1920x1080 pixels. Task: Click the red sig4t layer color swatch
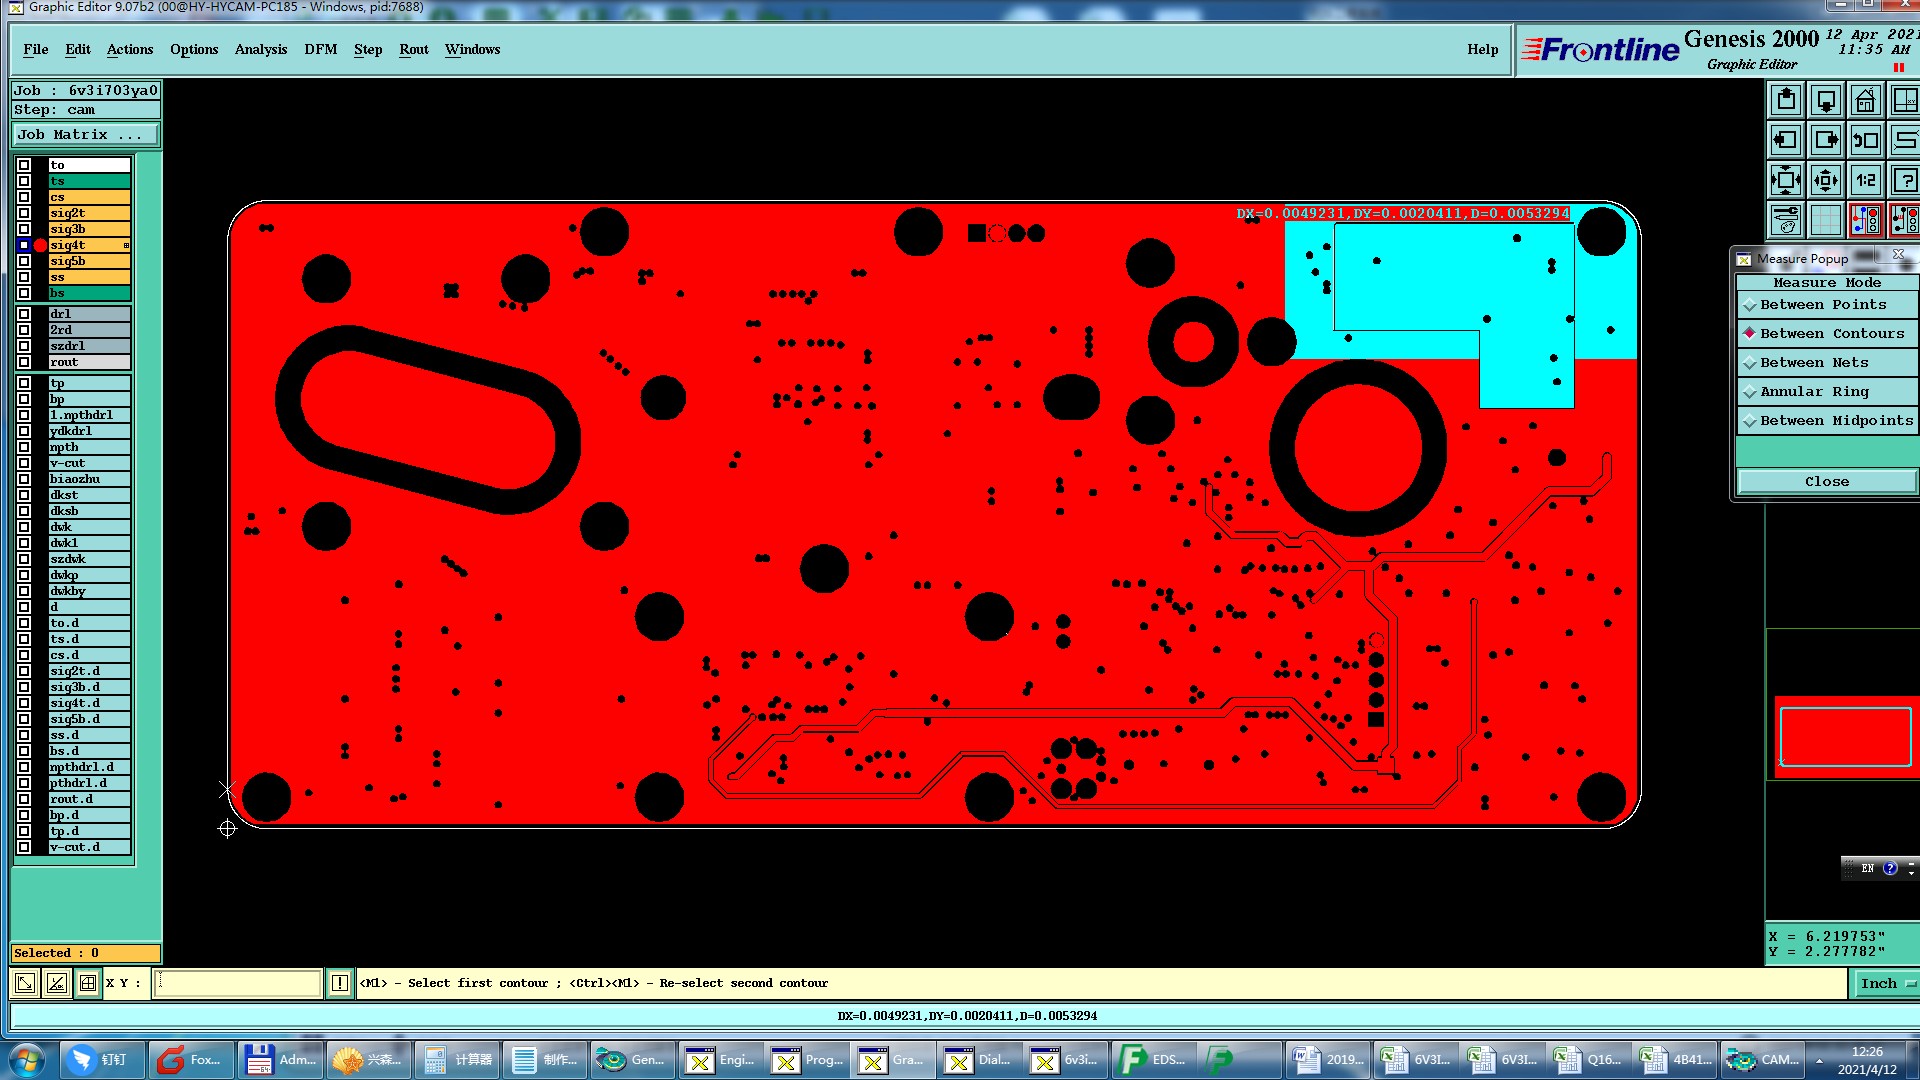point(40,245)
